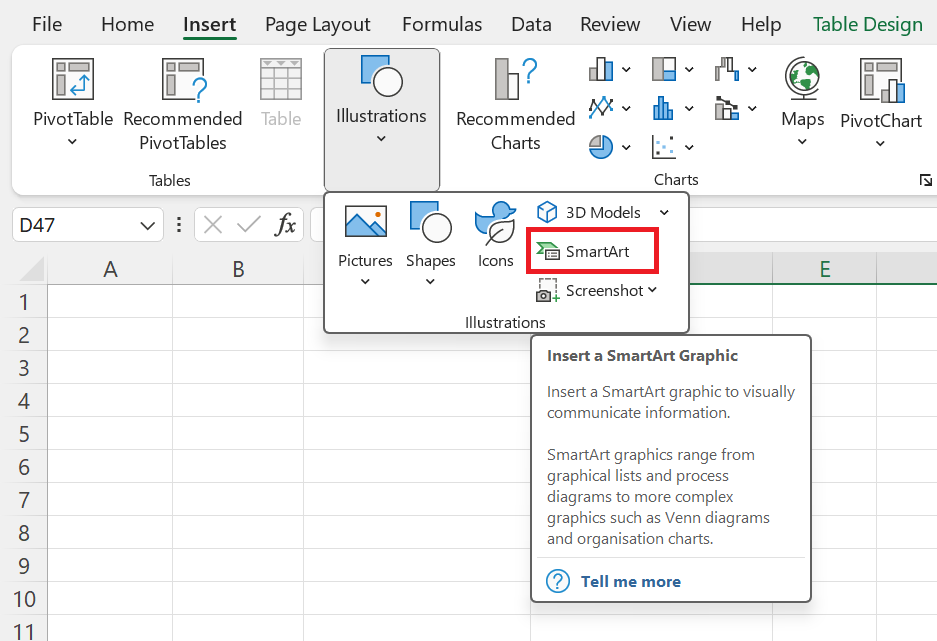Screen dimensions: 937x641
Task: Switch to the View tab
Action: pos(690,24)
